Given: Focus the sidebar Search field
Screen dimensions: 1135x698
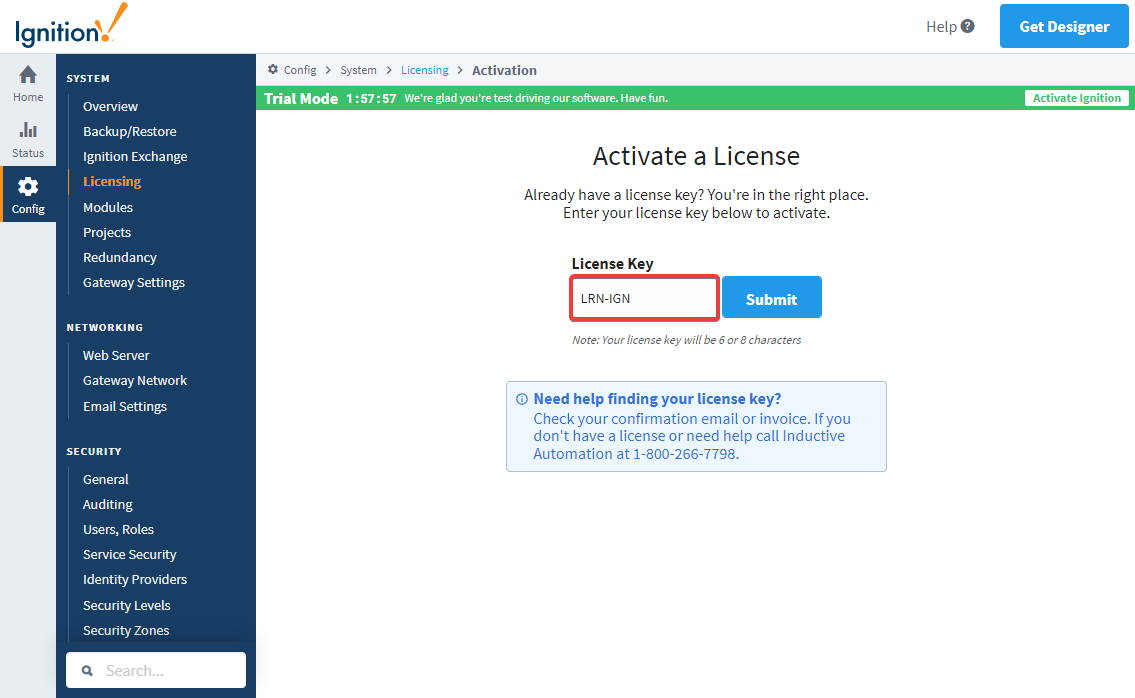Looking at the screenshot, I should (156, 670).
